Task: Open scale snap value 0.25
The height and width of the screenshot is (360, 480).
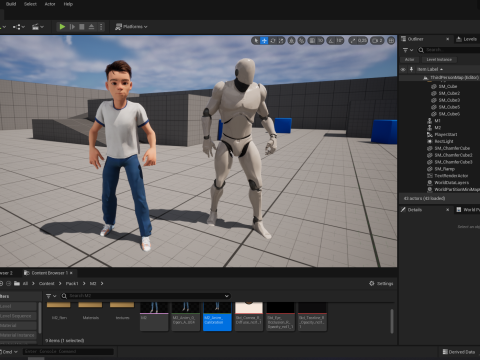Action: pyautogui.click(x=362, y=41)
